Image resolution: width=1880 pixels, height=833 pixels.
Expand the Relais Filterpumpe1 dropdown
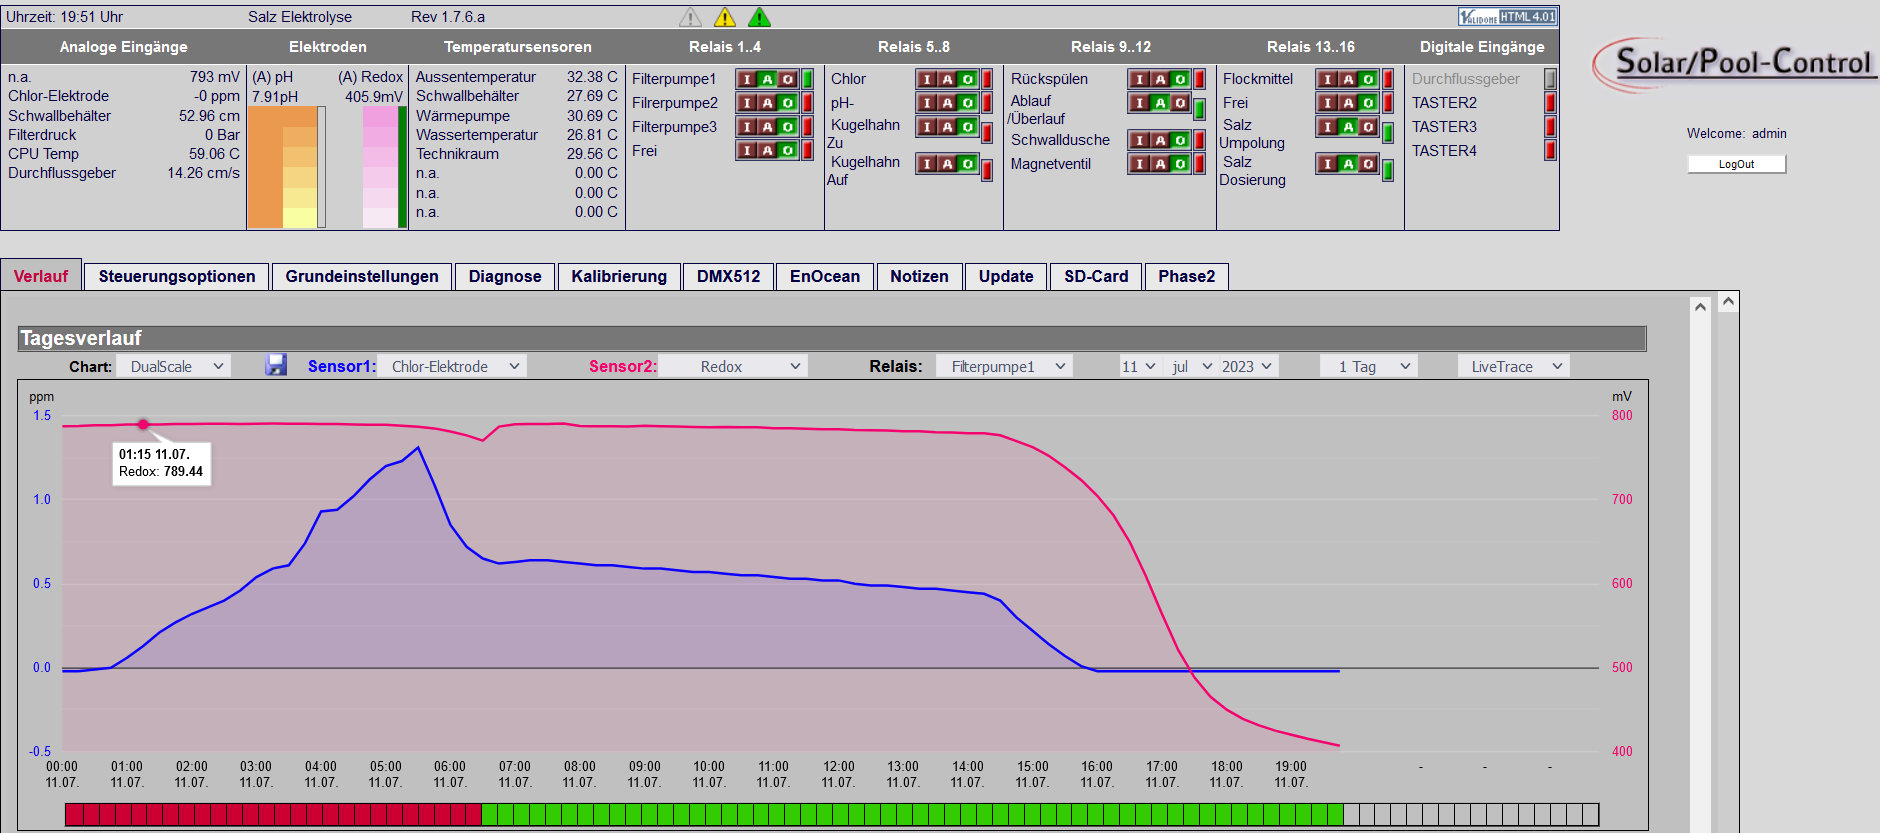click(x=1004, y=367)
